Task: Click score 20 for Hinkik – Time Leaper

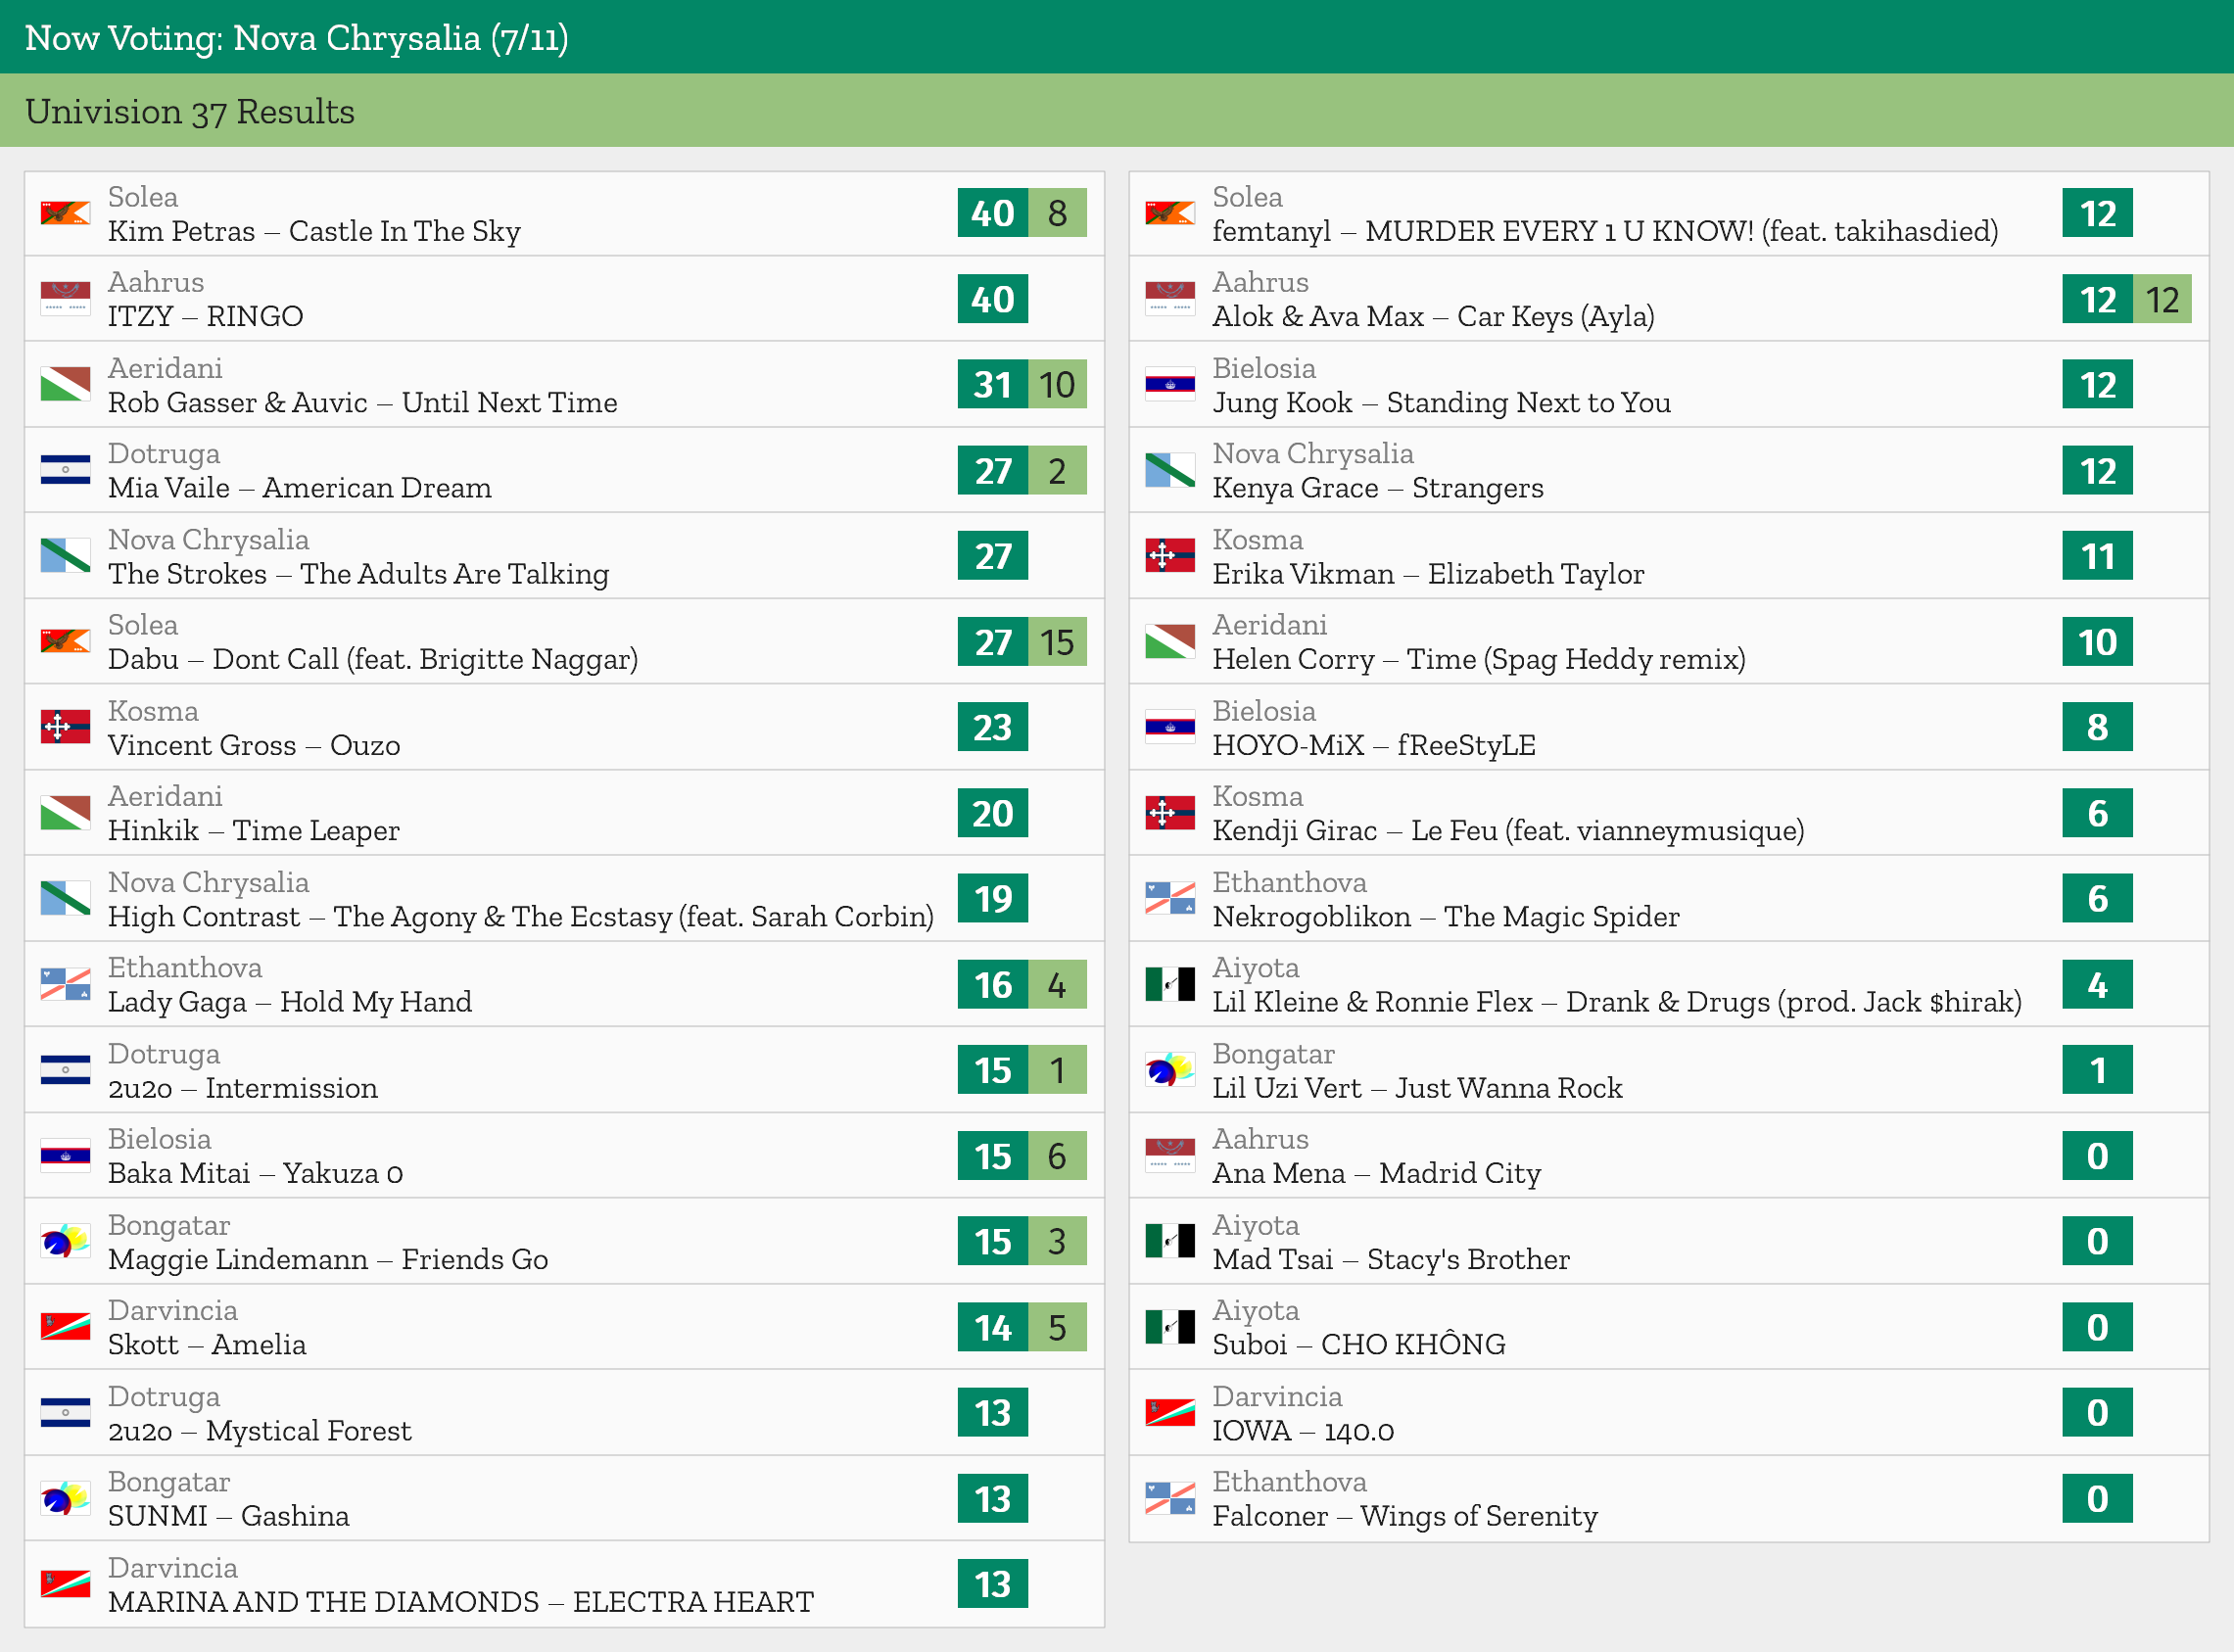Action: click(992, 813)
